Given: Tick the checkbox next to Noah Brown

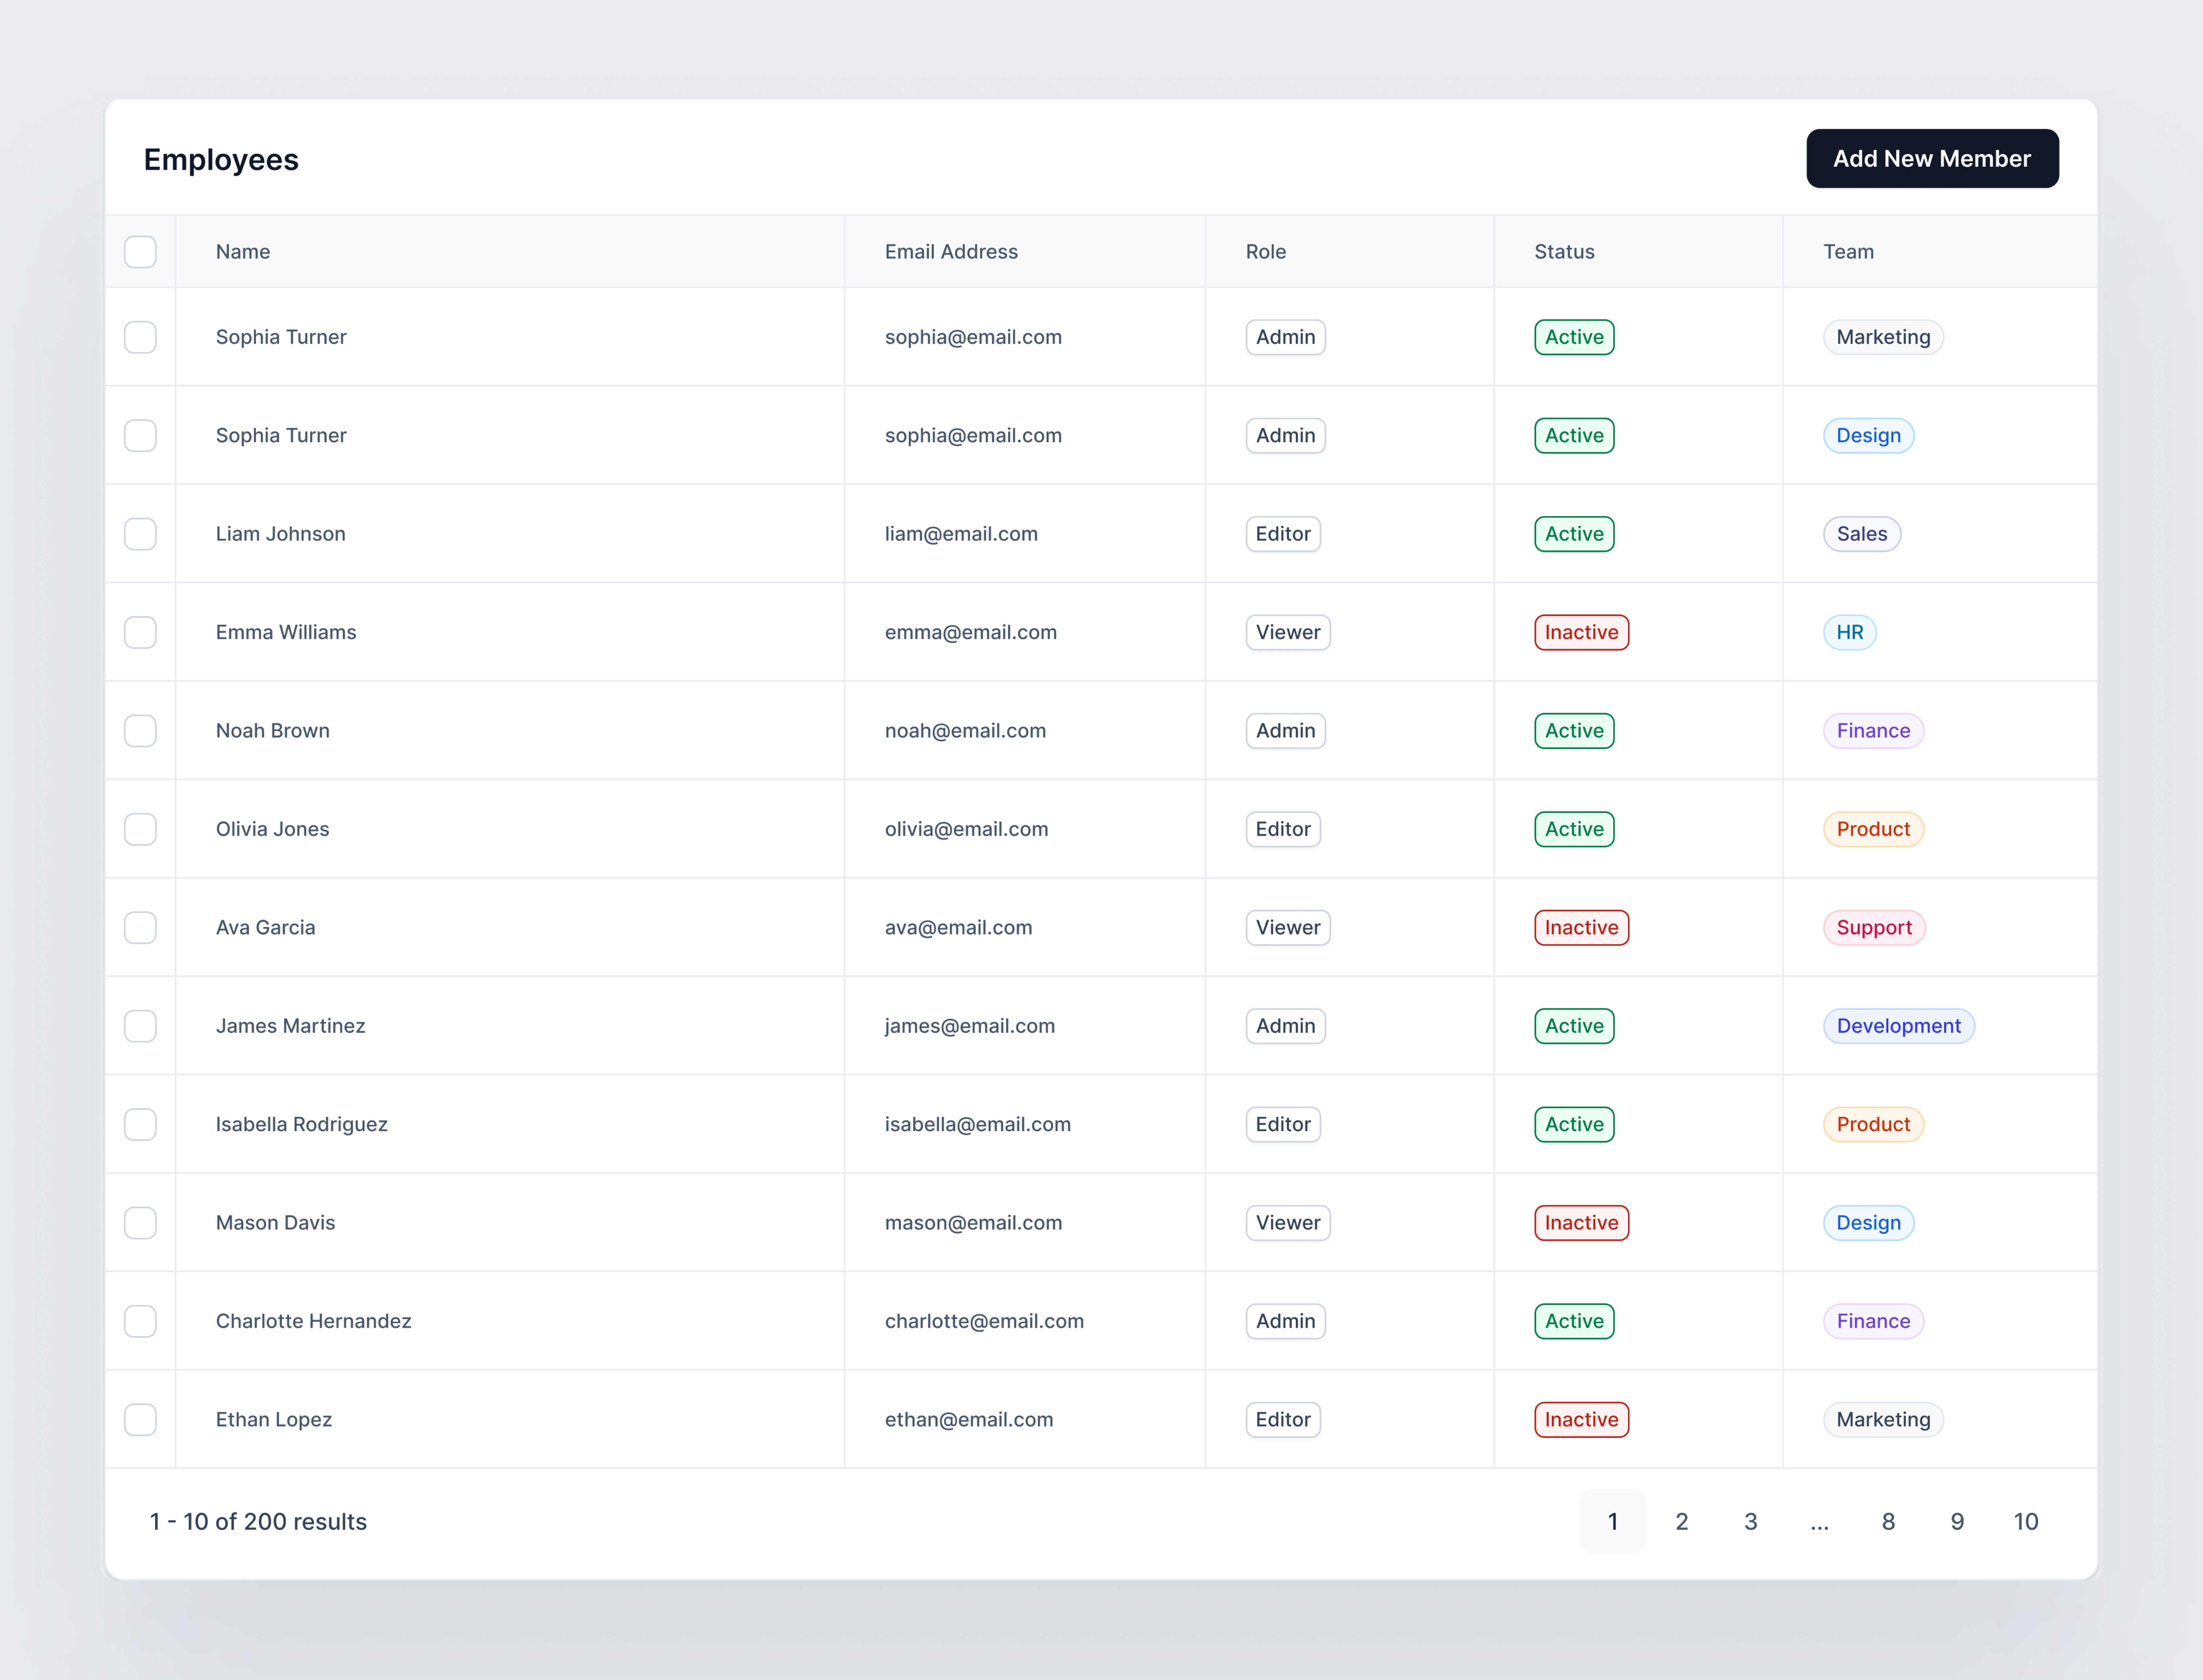Looking at the screenshot, I should point(140,731).
